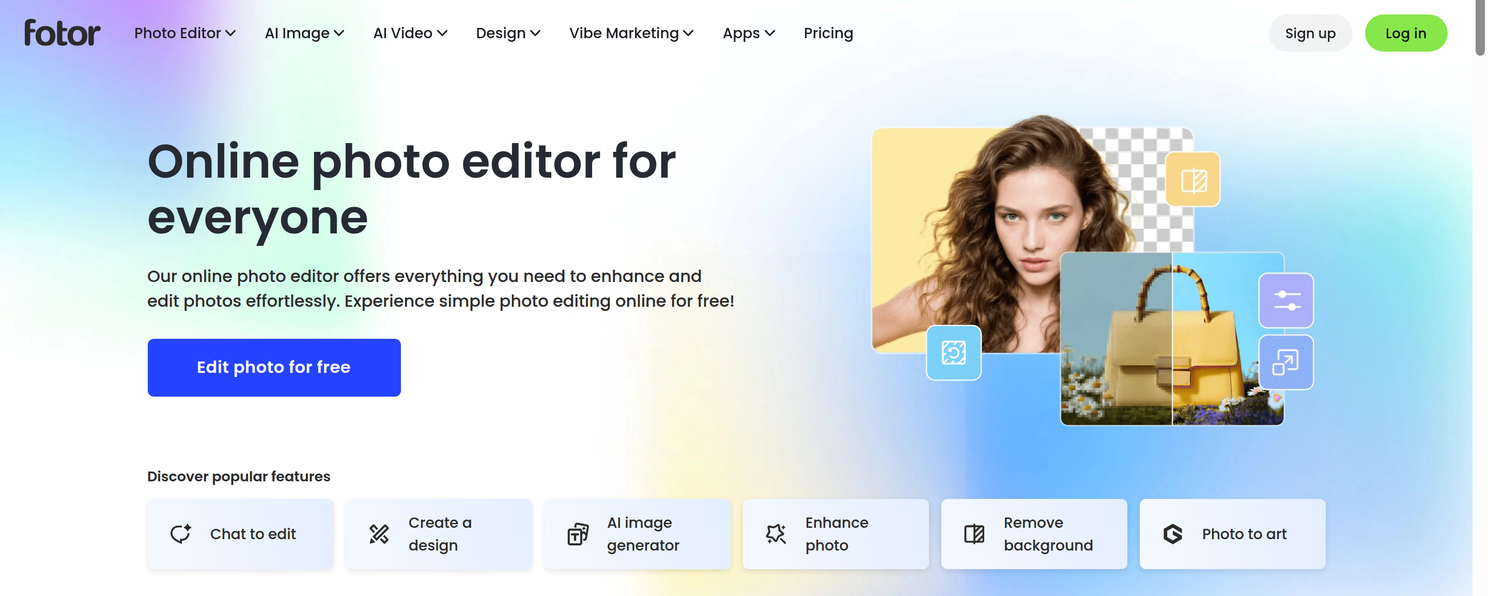Screen dimensions: 1488x596
Task: Click the Edit photo for free button
Action: pos(274,367)
